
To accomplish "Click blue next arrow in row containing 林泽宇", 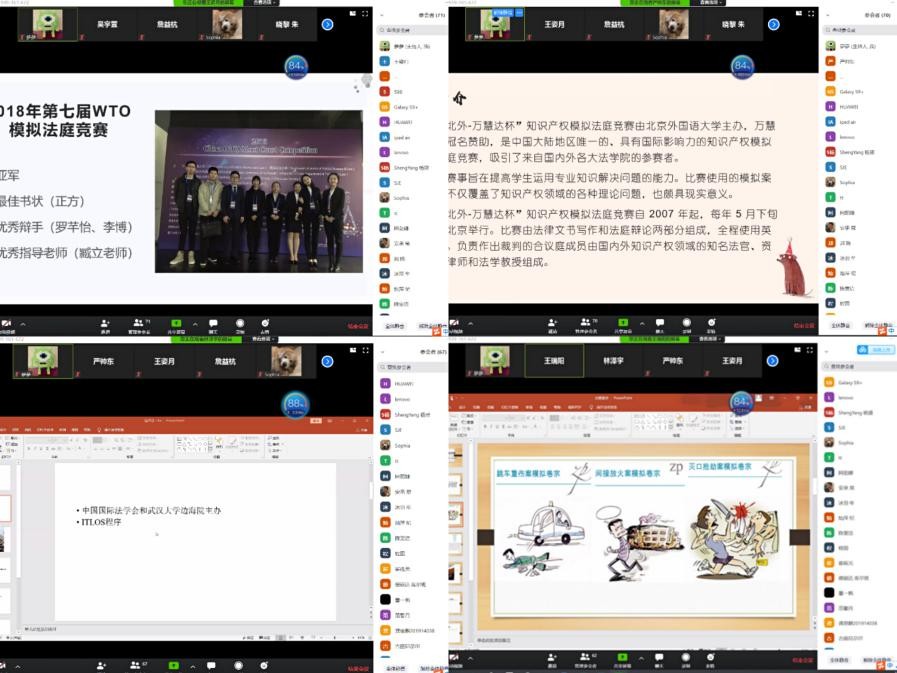I will (x=773, y=361).
